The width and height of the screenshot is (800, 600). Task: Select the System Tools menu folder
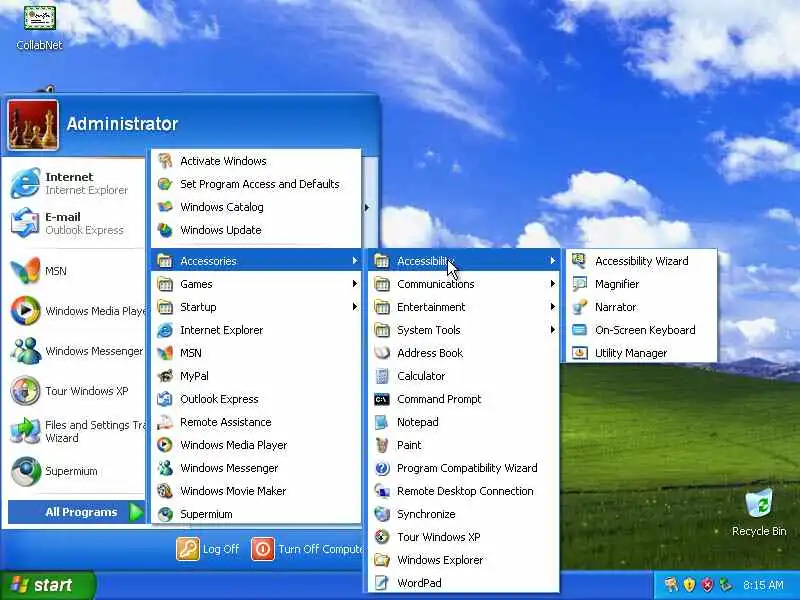463,330
